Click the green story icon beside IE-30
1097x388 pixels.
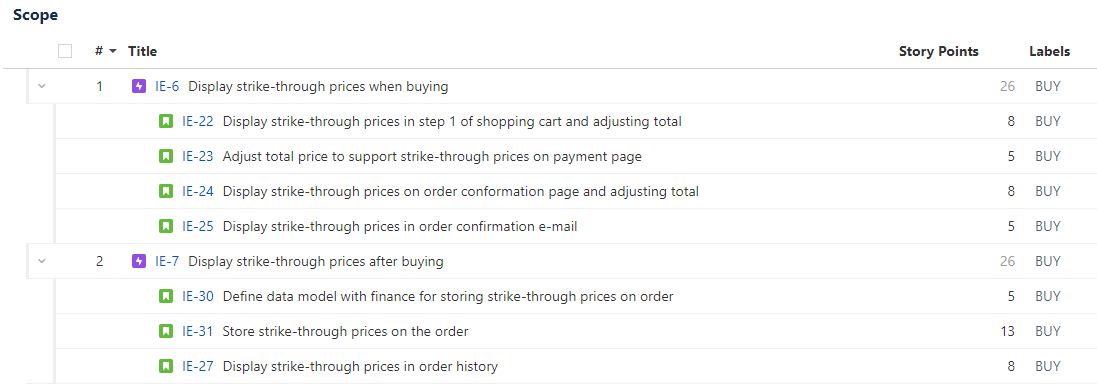(166, 296)
